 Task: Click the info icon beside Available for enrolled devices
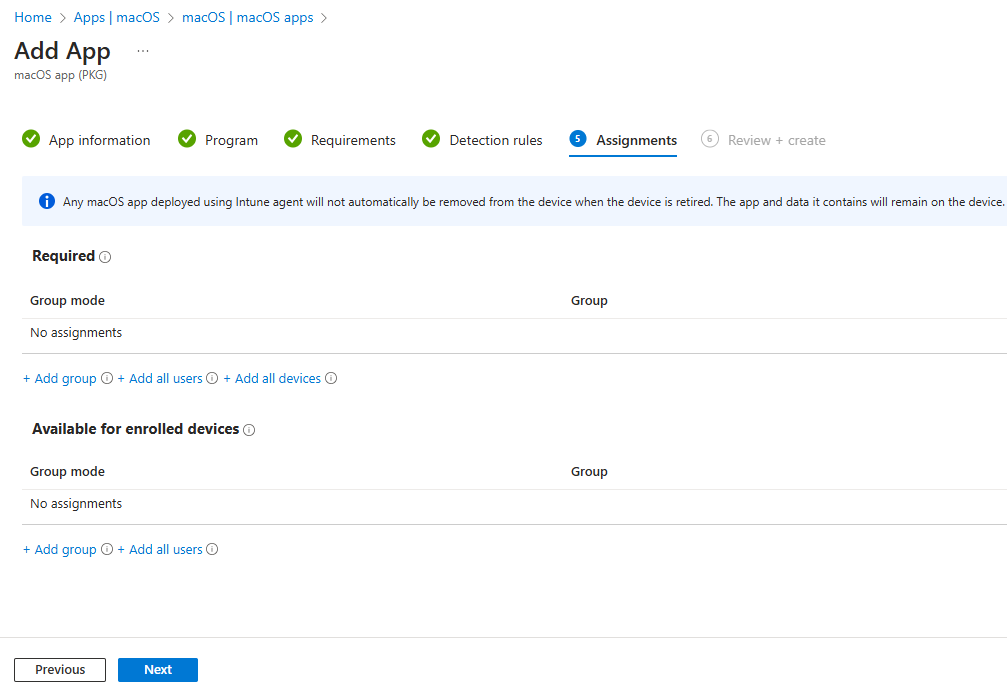pyautogui.click(x=249, y=429)
